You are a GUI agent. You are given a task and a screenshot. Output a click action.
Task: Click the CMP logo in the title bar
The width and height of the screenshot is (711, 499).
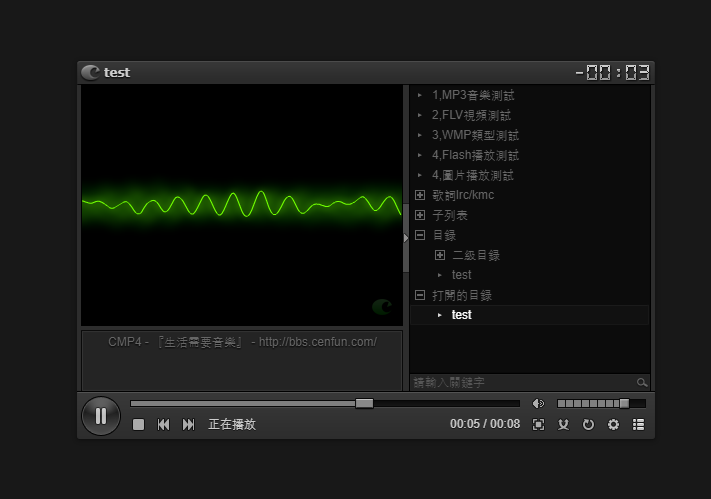coord(90,72)
